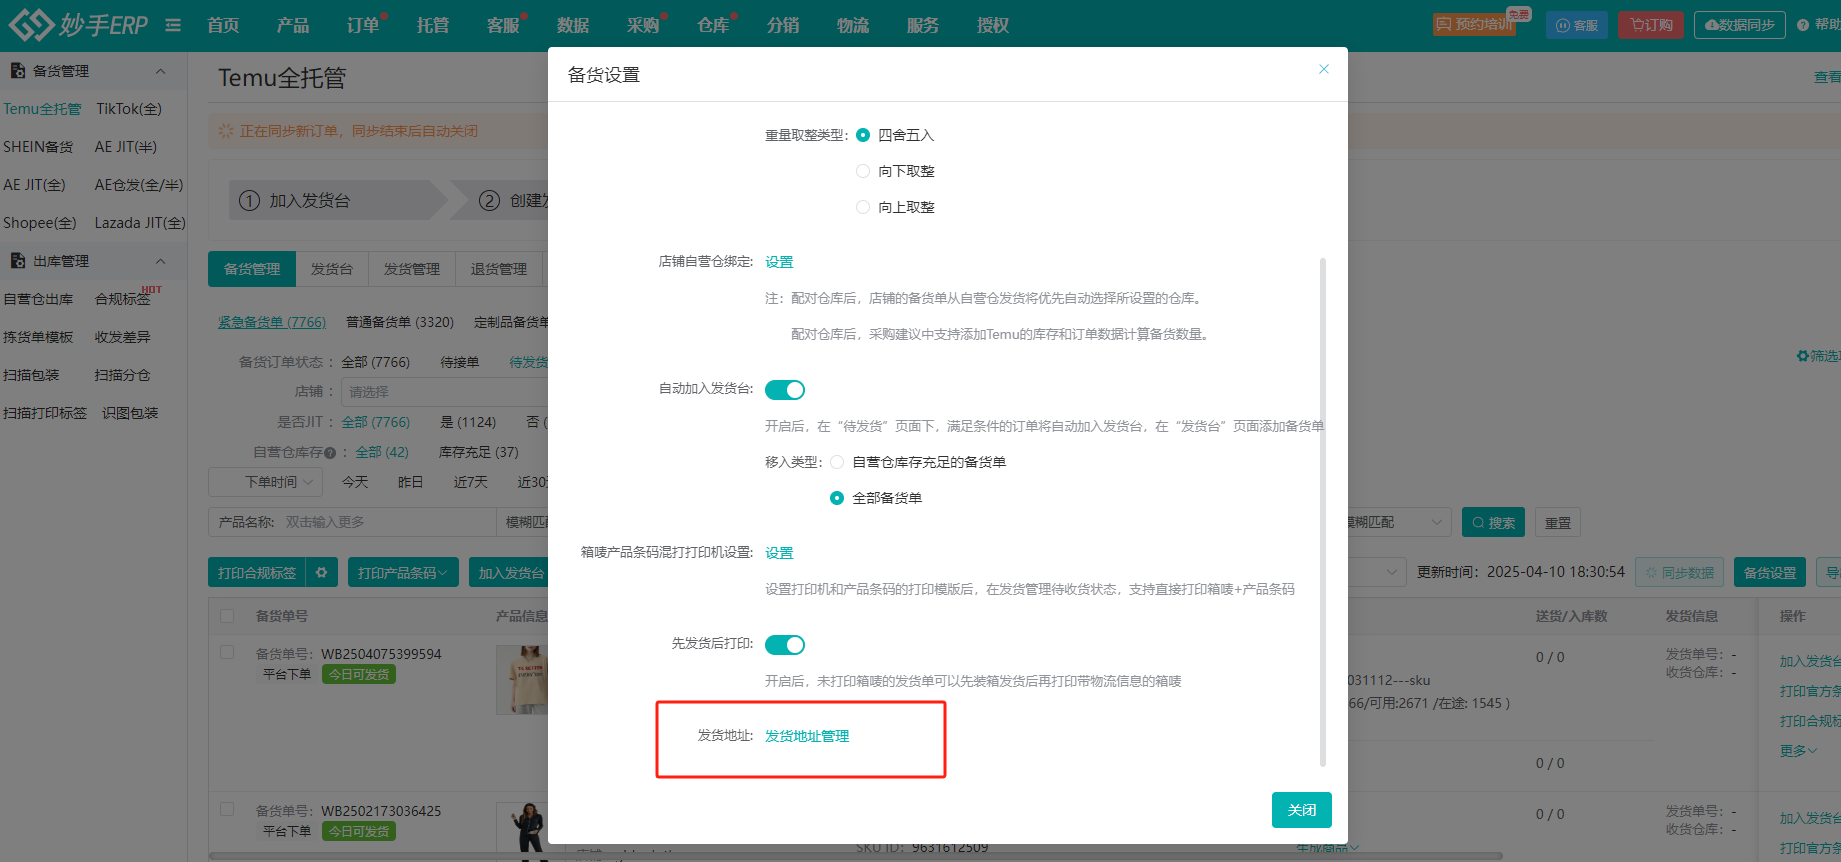The width and height of the screenshot is (1841, 862).
Task: Open 采购 in the top navigation
Action: (643, 25)
